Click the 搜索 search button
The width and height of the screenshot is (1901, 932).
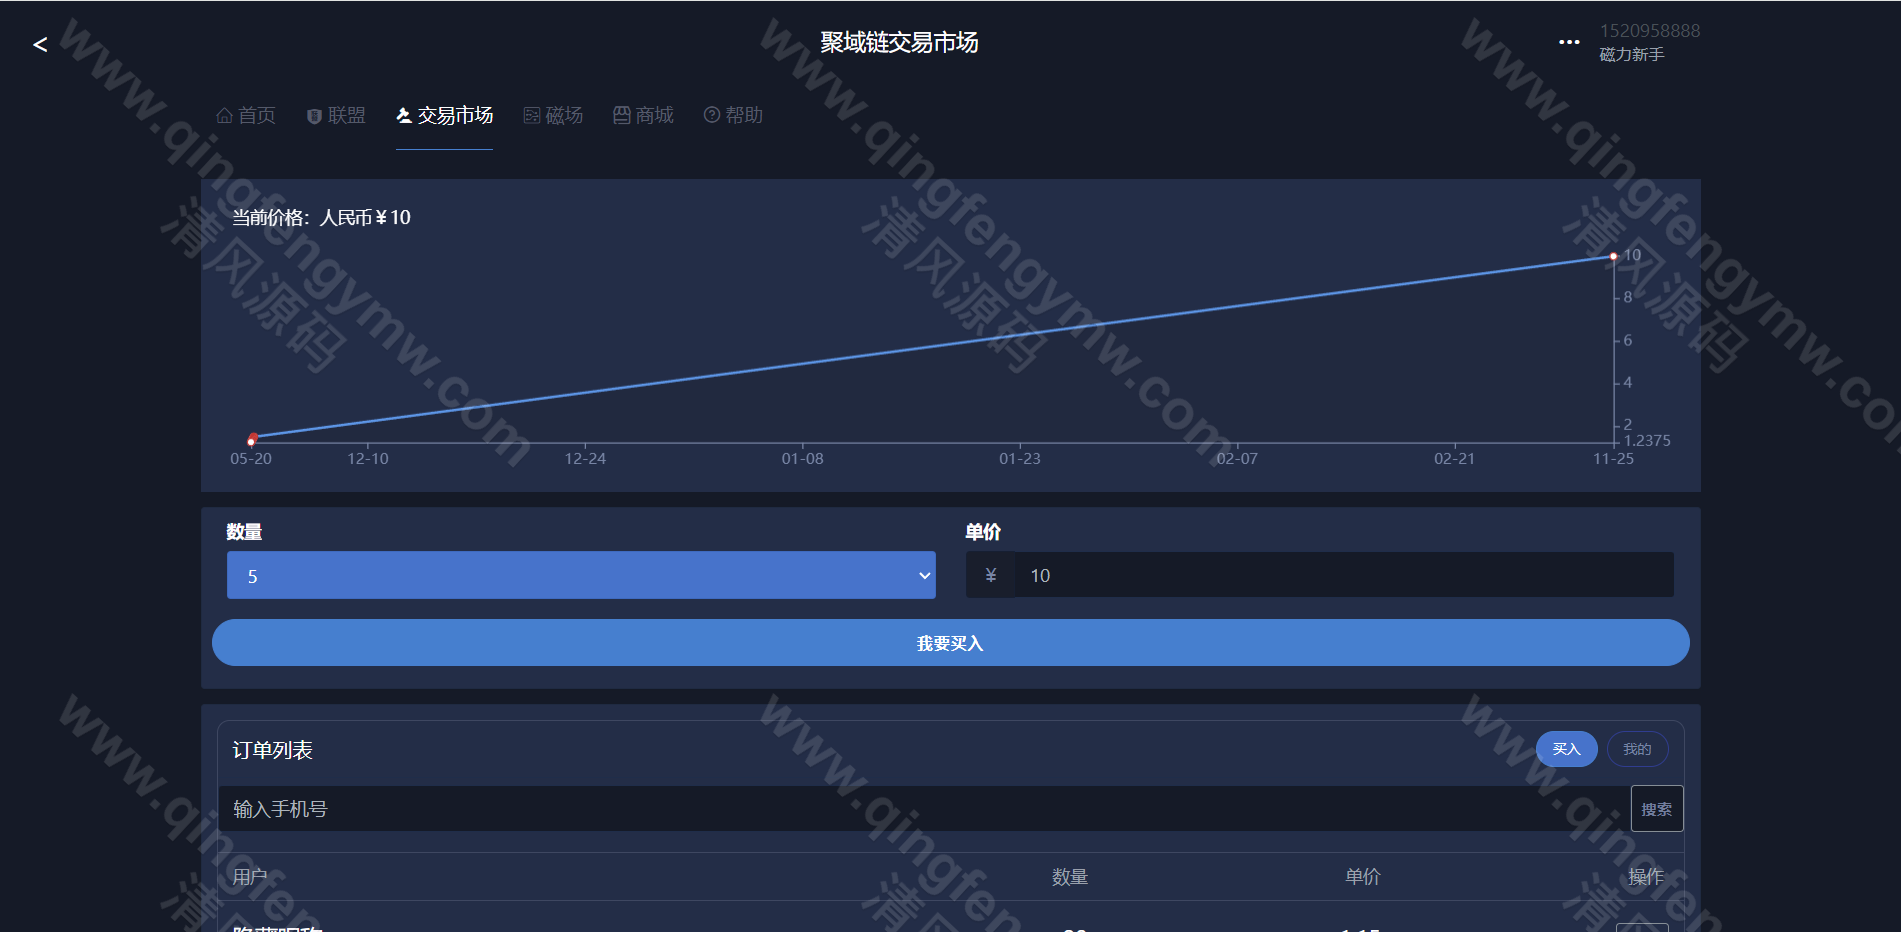pyautogui.click(x=1656, y=809)
